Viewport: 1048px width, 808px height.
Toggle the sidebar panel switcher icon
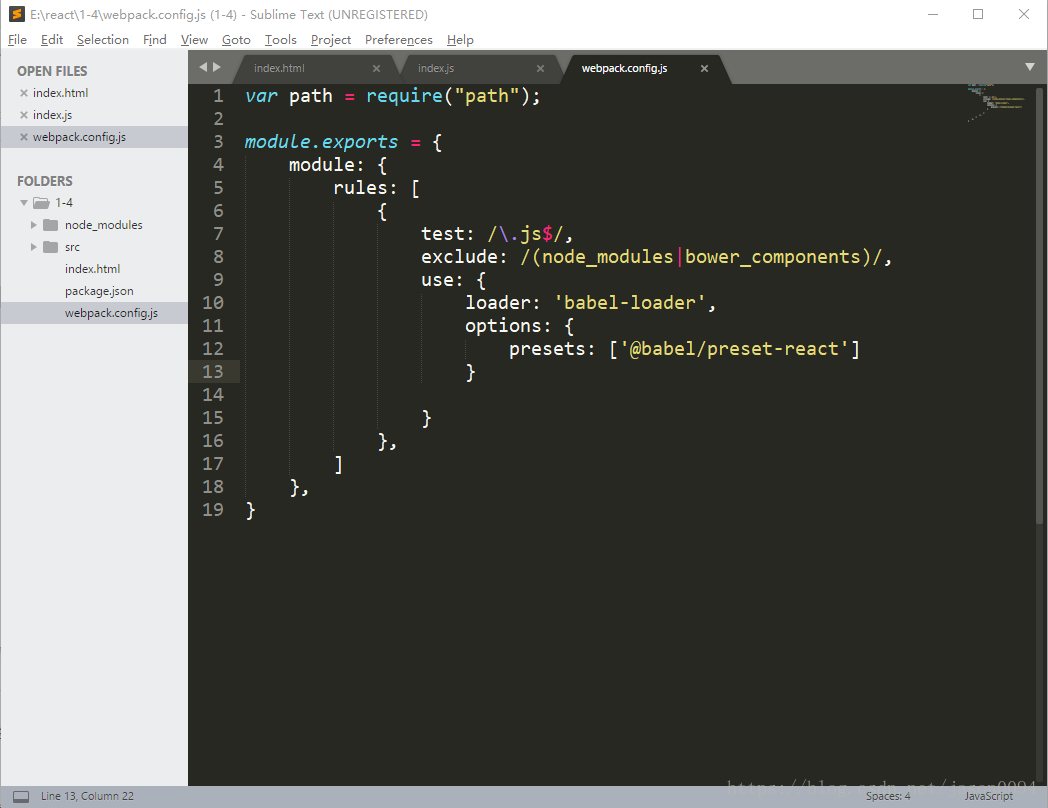click(x=21, y=797)
